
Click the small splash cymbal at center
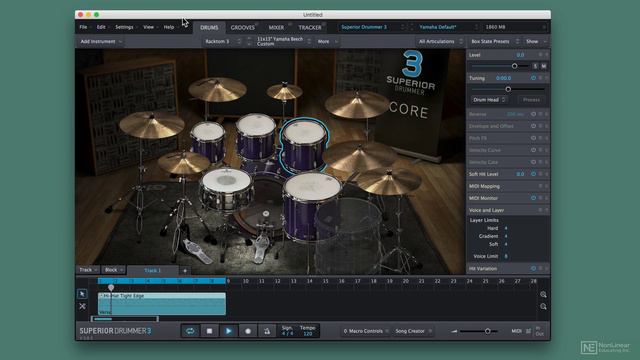(284, 91)
